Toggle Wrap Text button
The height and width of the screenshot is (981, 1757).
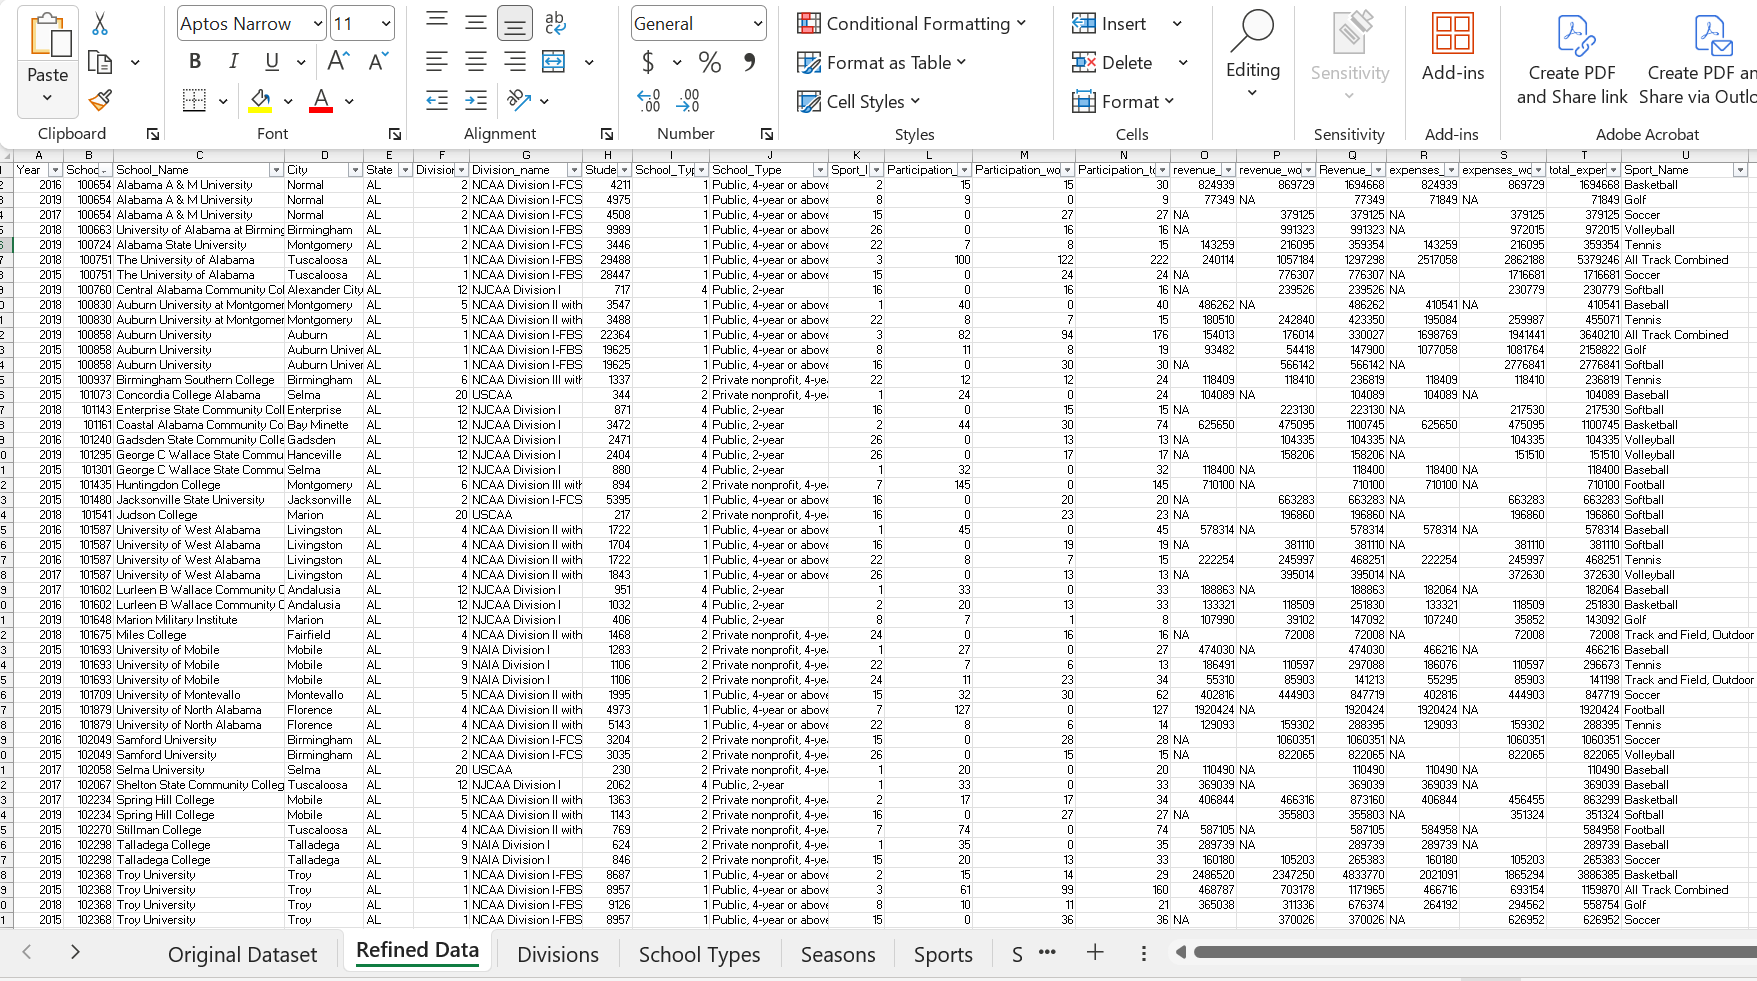pos(554,24)
